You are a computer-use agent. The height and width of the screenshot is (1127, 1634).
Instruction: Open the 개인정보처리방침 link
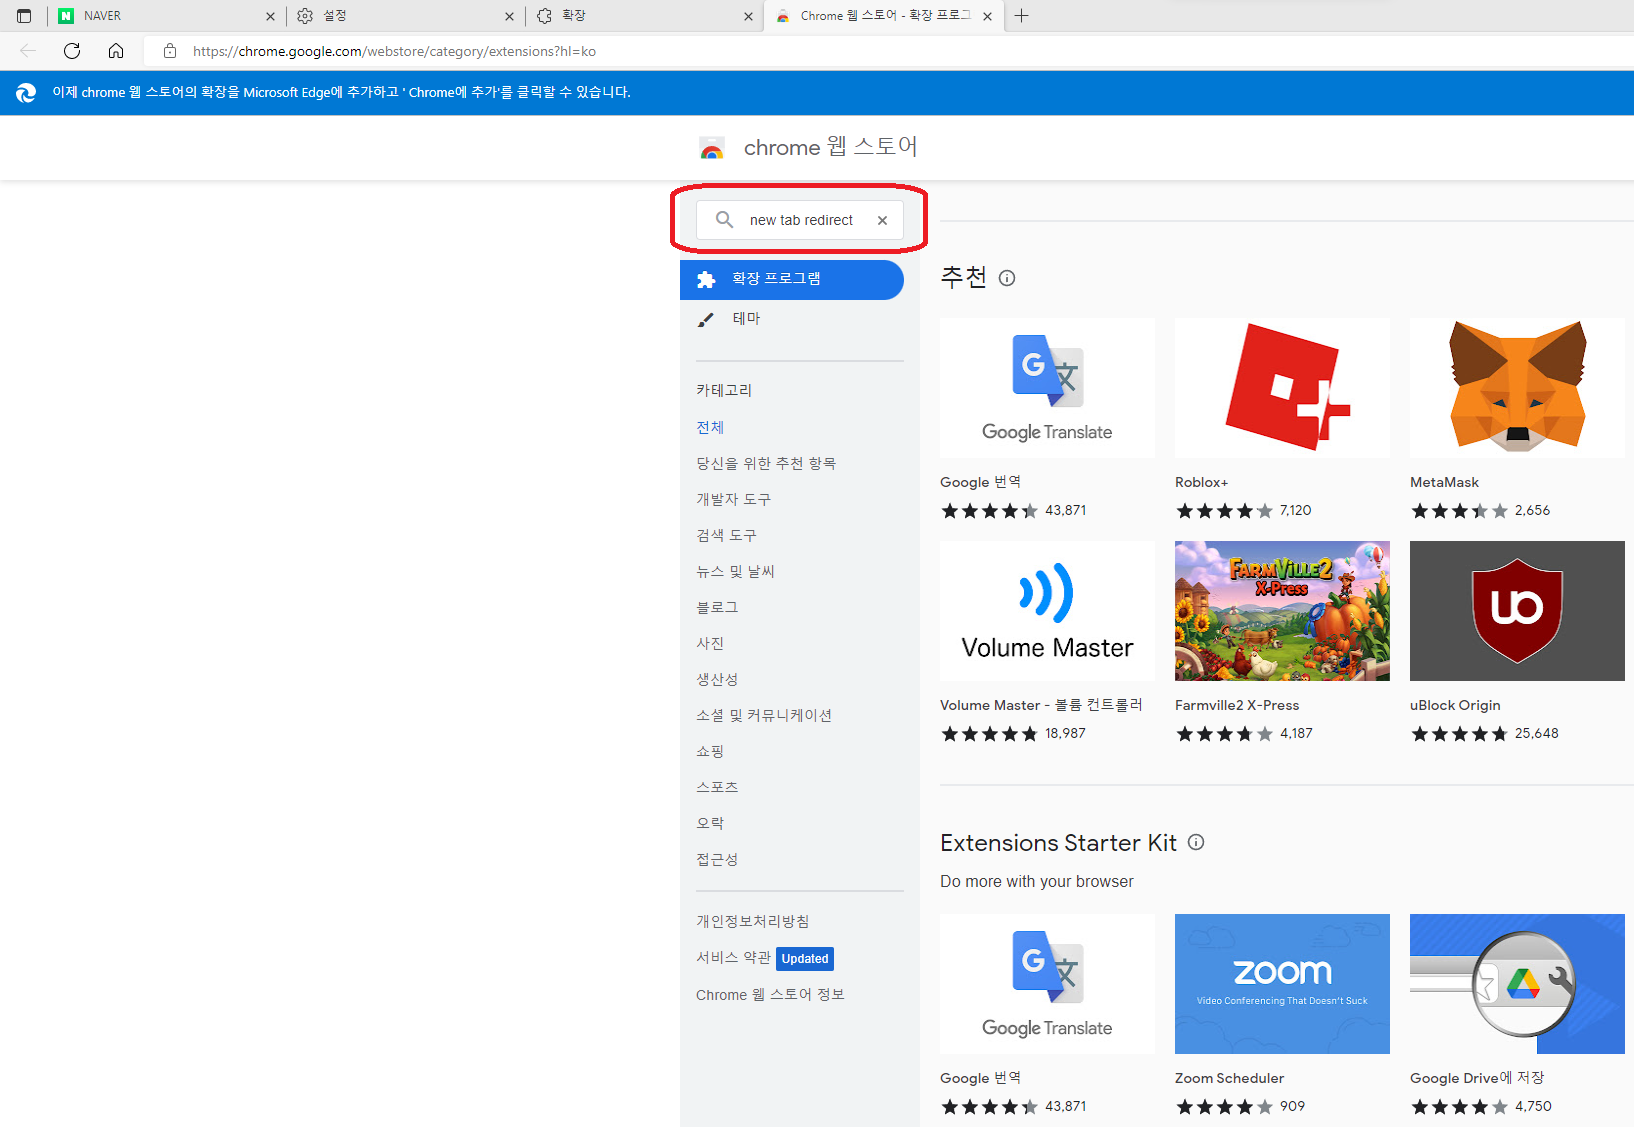(x=753, y=921)
